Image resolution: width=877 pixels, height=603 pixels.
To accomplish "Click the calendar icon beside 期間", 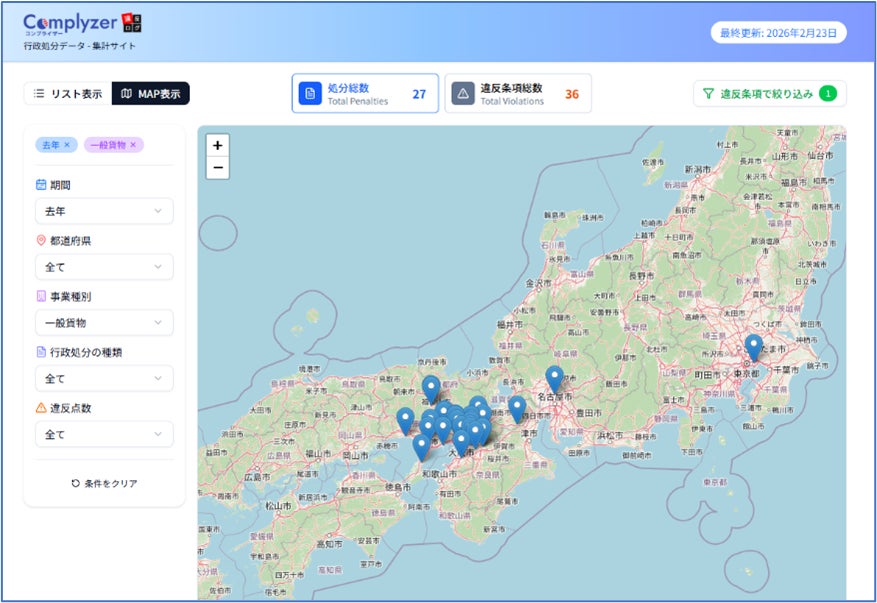I will coord(41,185).
